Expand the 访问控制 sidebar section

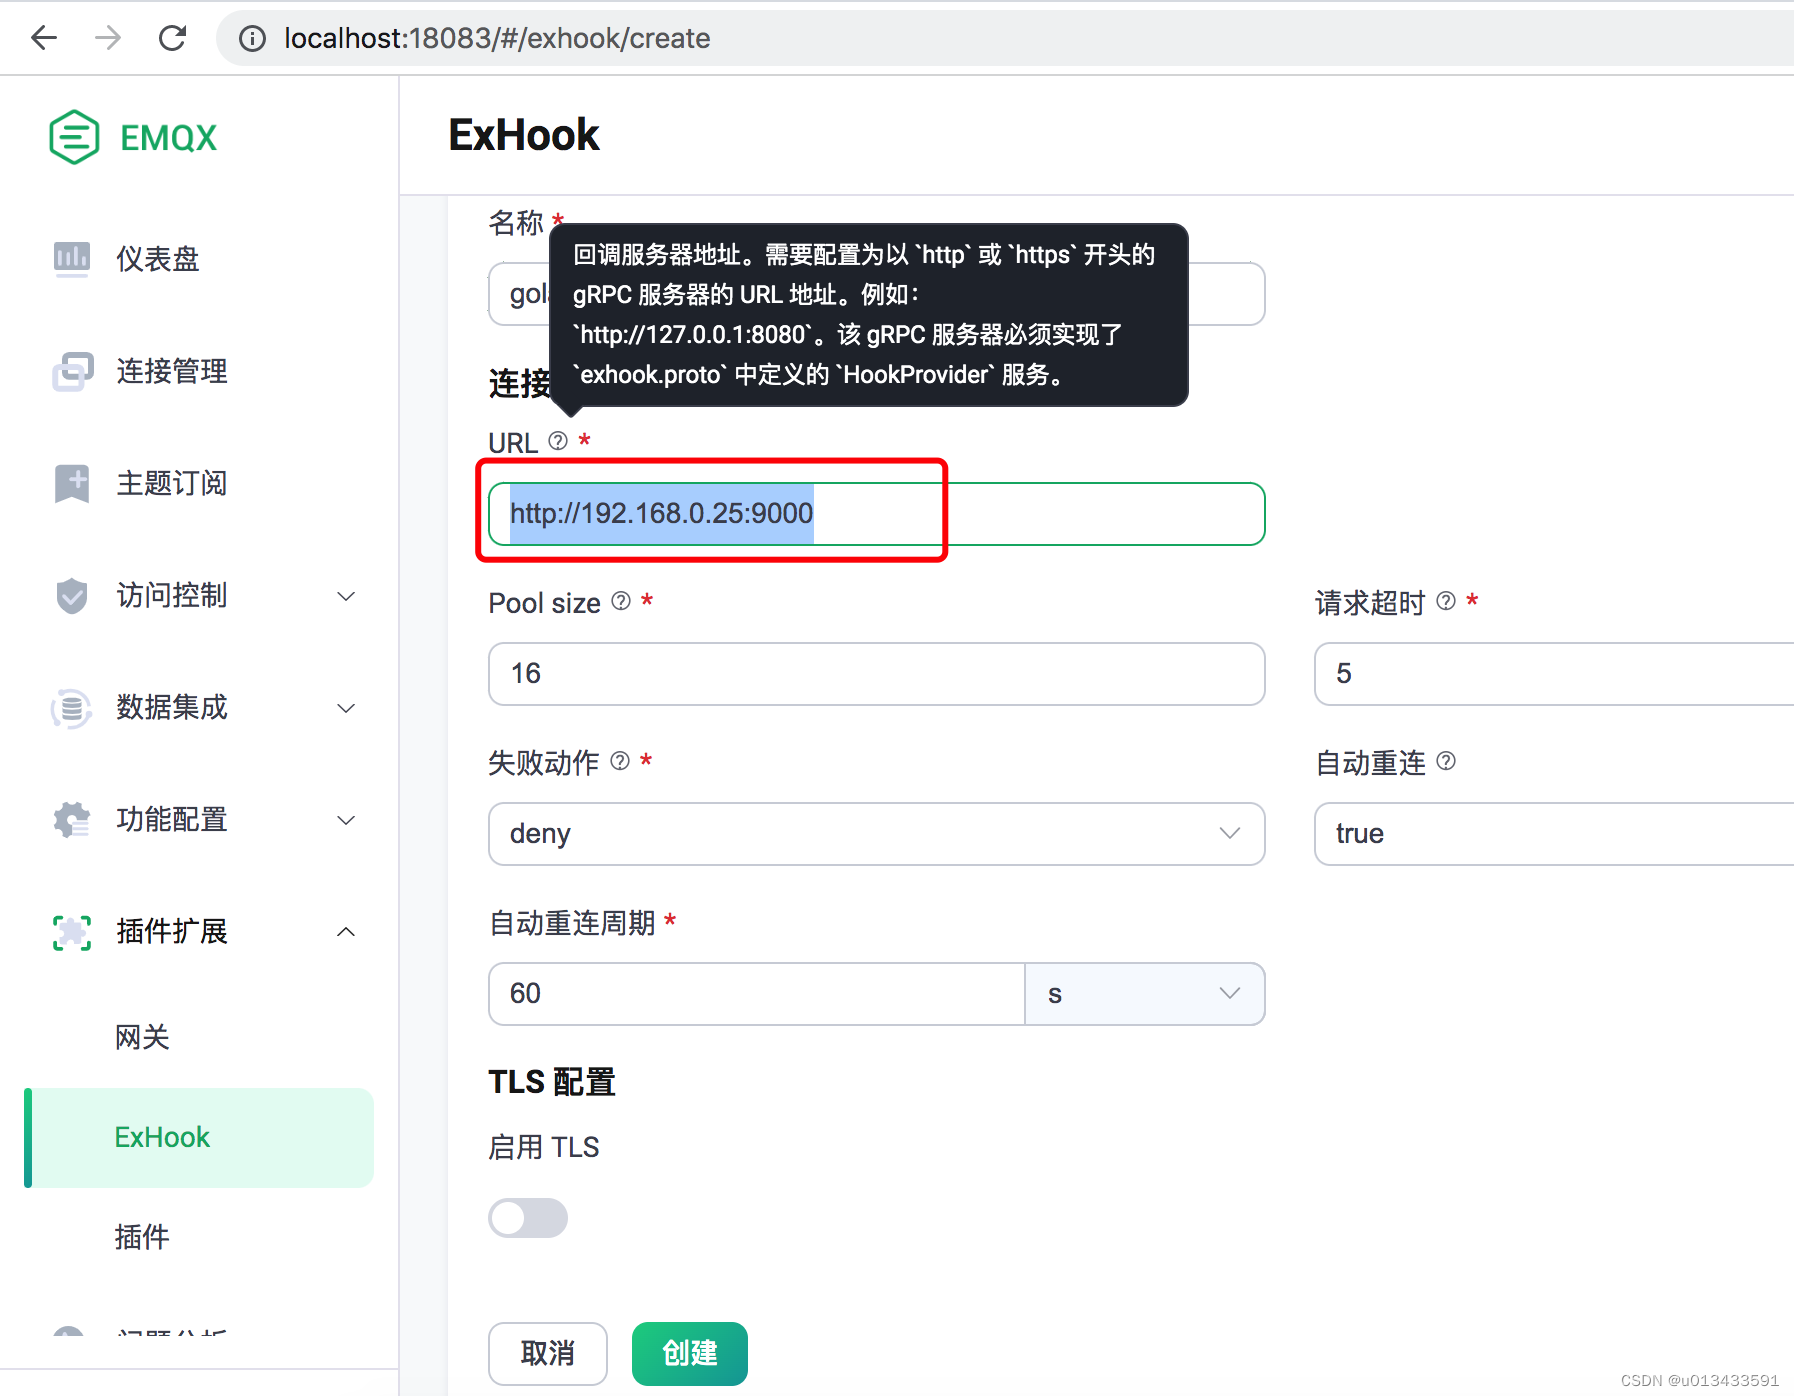click(x=345, y=595)
